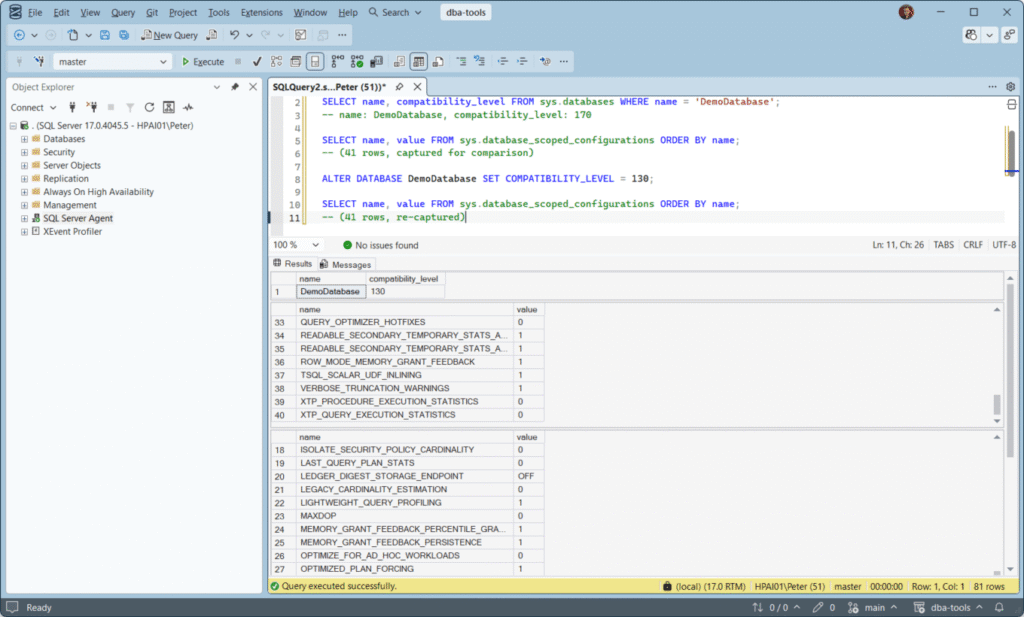Open the File menu
This screenshot has height=617, width=1024.
pos(35,12)
